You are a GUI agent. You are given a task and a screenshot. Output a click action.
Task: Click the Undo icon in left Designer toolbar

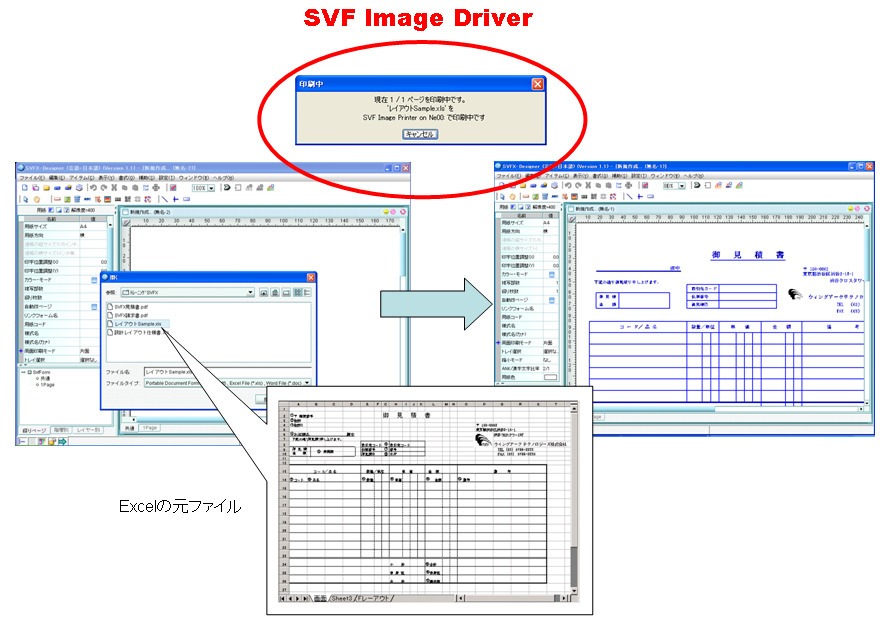93,188
